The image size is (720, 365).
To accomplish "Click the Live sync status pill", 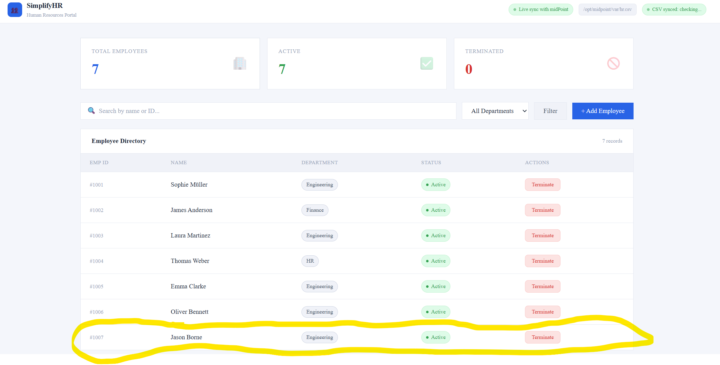I will click(540, 10).
